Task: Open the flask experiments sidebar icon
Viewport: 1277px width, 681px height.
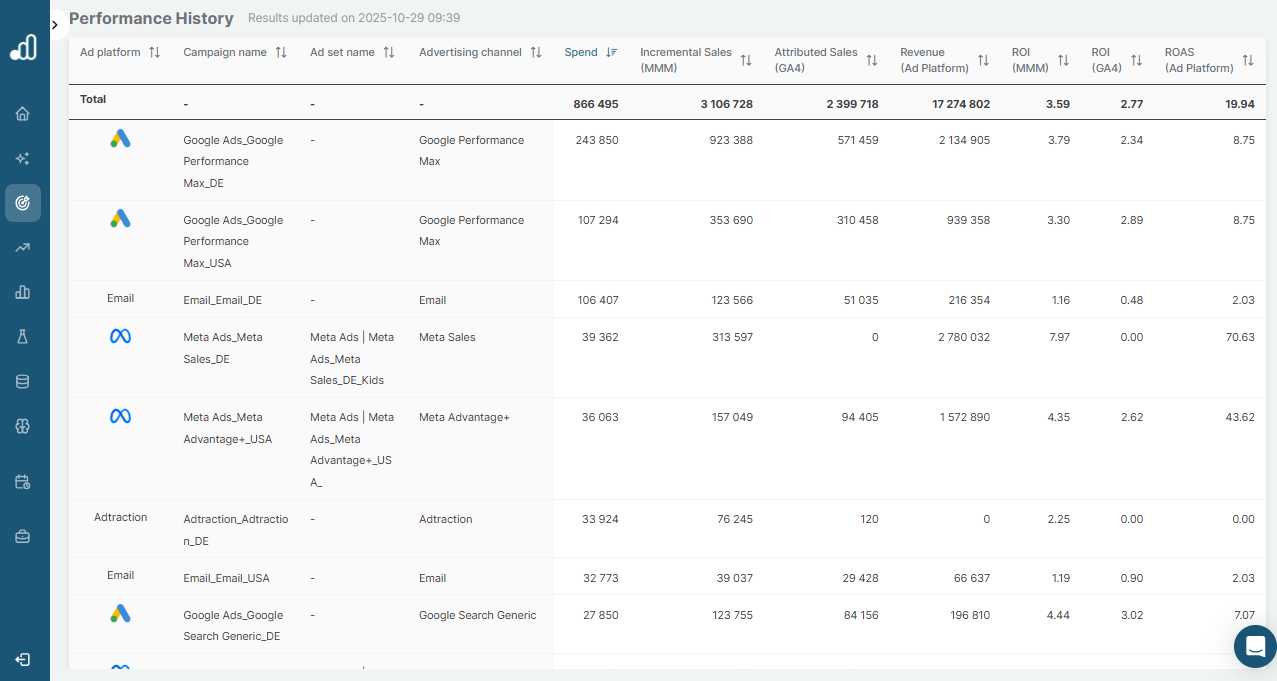Action: pyautogui.click(x=22, y=337)
